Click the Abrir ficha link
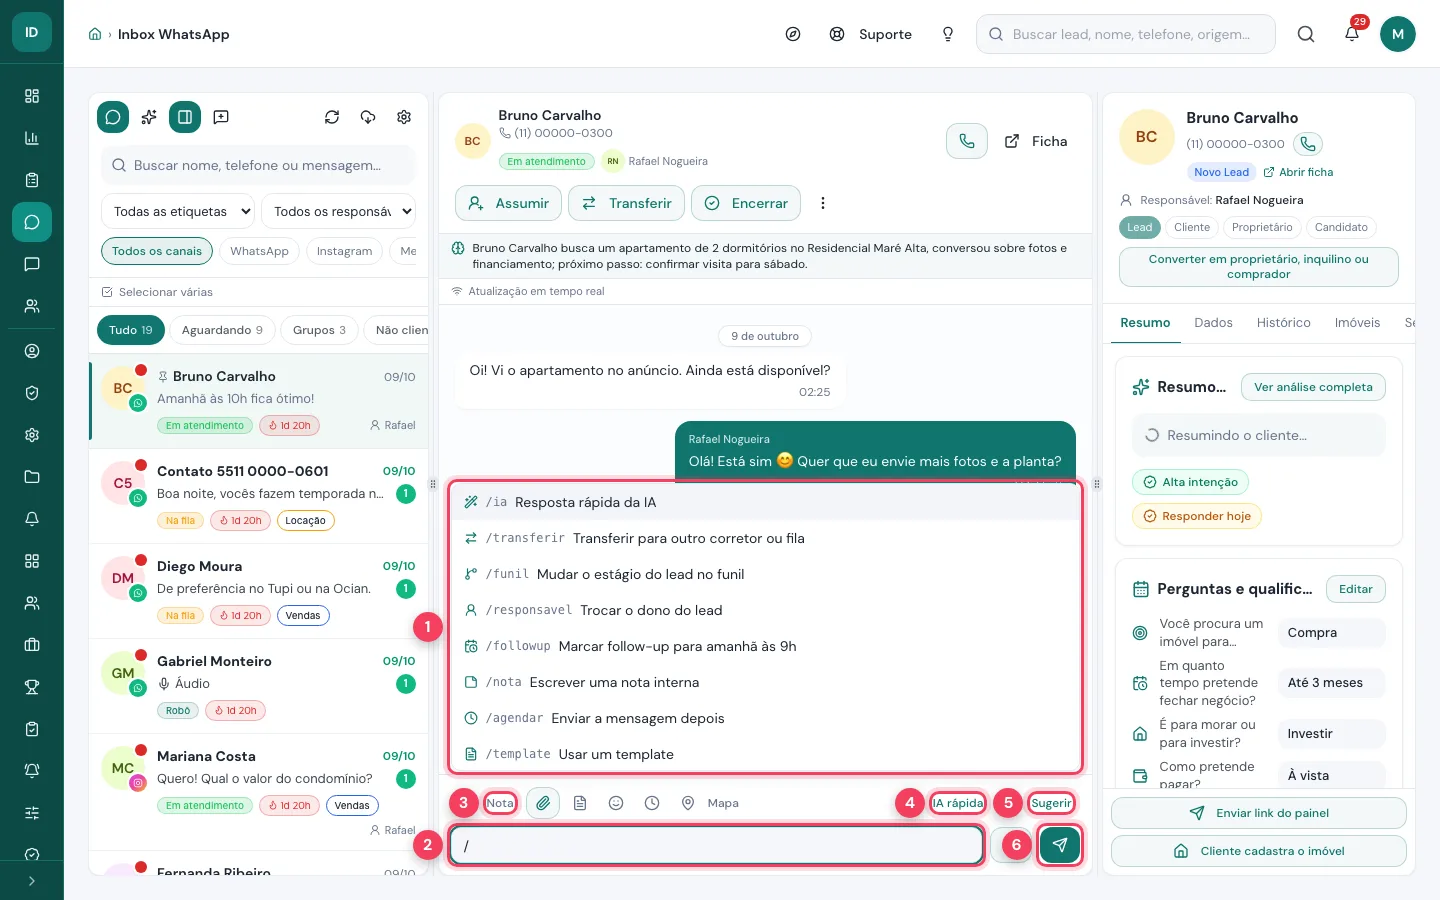The height and width of the screenshot is (900, 1440). 1298,172
